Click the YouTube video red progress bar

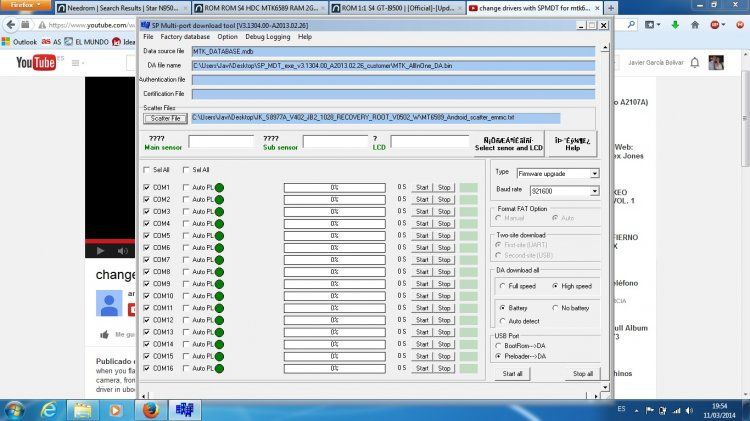110,241
